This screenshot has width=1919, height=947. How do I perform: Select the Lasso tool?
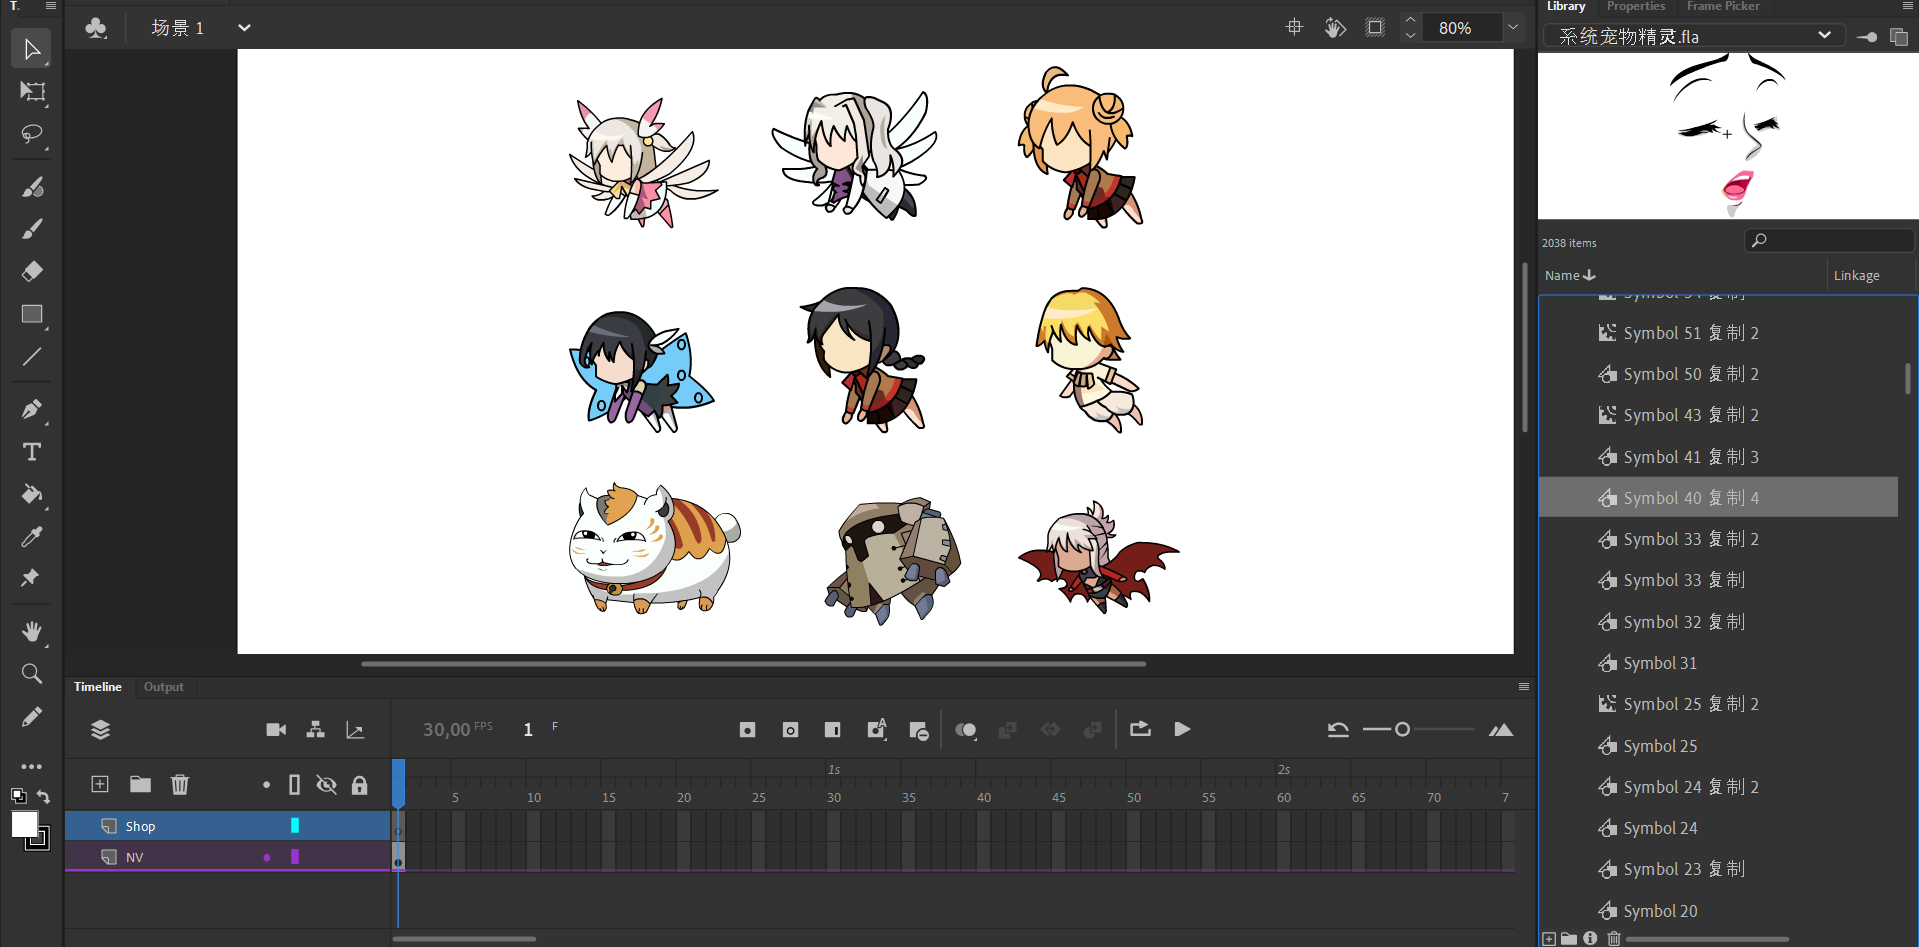tap(32, 134)
